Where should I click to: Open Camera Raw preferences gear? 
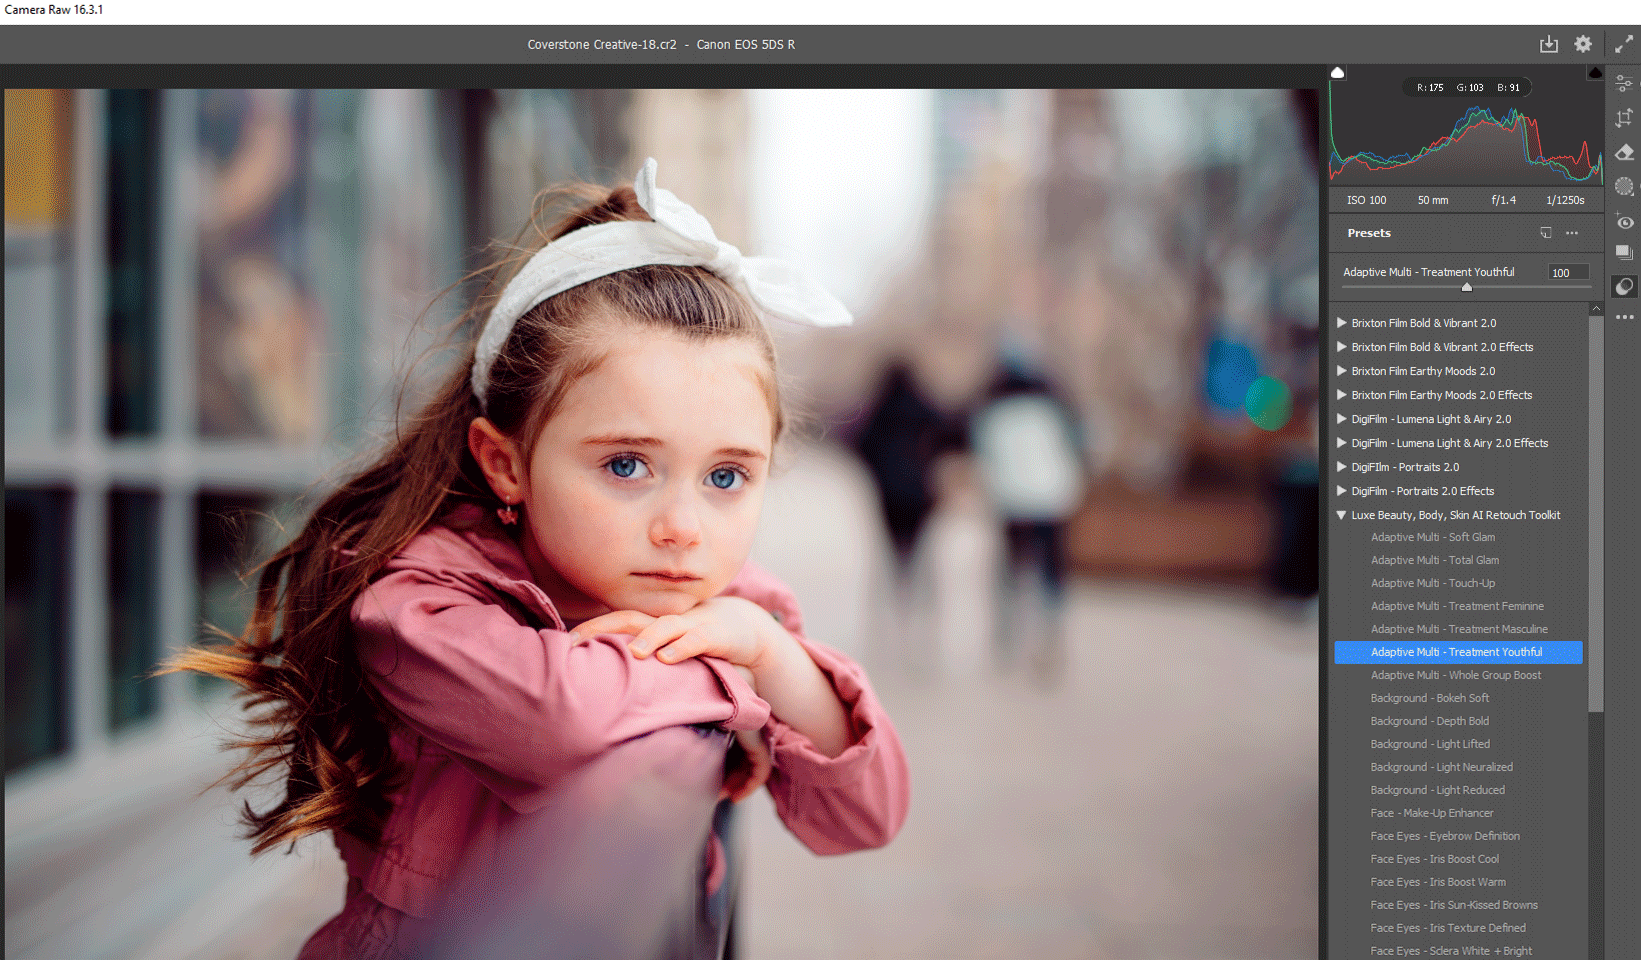pyautogui.click(x=1583, y=44)
